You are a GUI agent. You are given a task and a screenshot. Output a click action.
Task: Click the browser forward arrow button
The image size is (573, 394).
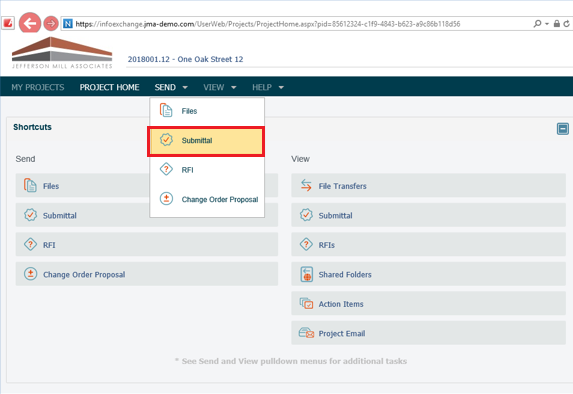tap(51, 24)
